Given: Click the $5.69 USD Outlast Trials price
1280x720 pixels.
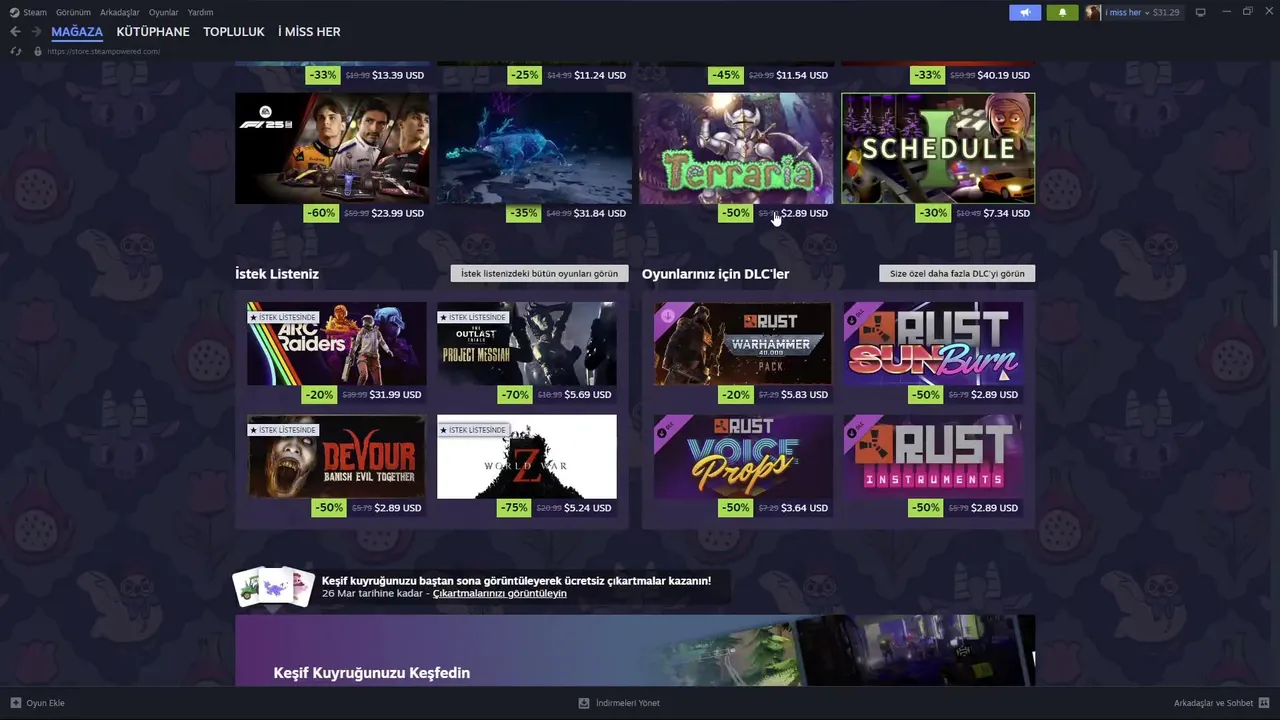Looking at the screenshot, I should (588, 395).
